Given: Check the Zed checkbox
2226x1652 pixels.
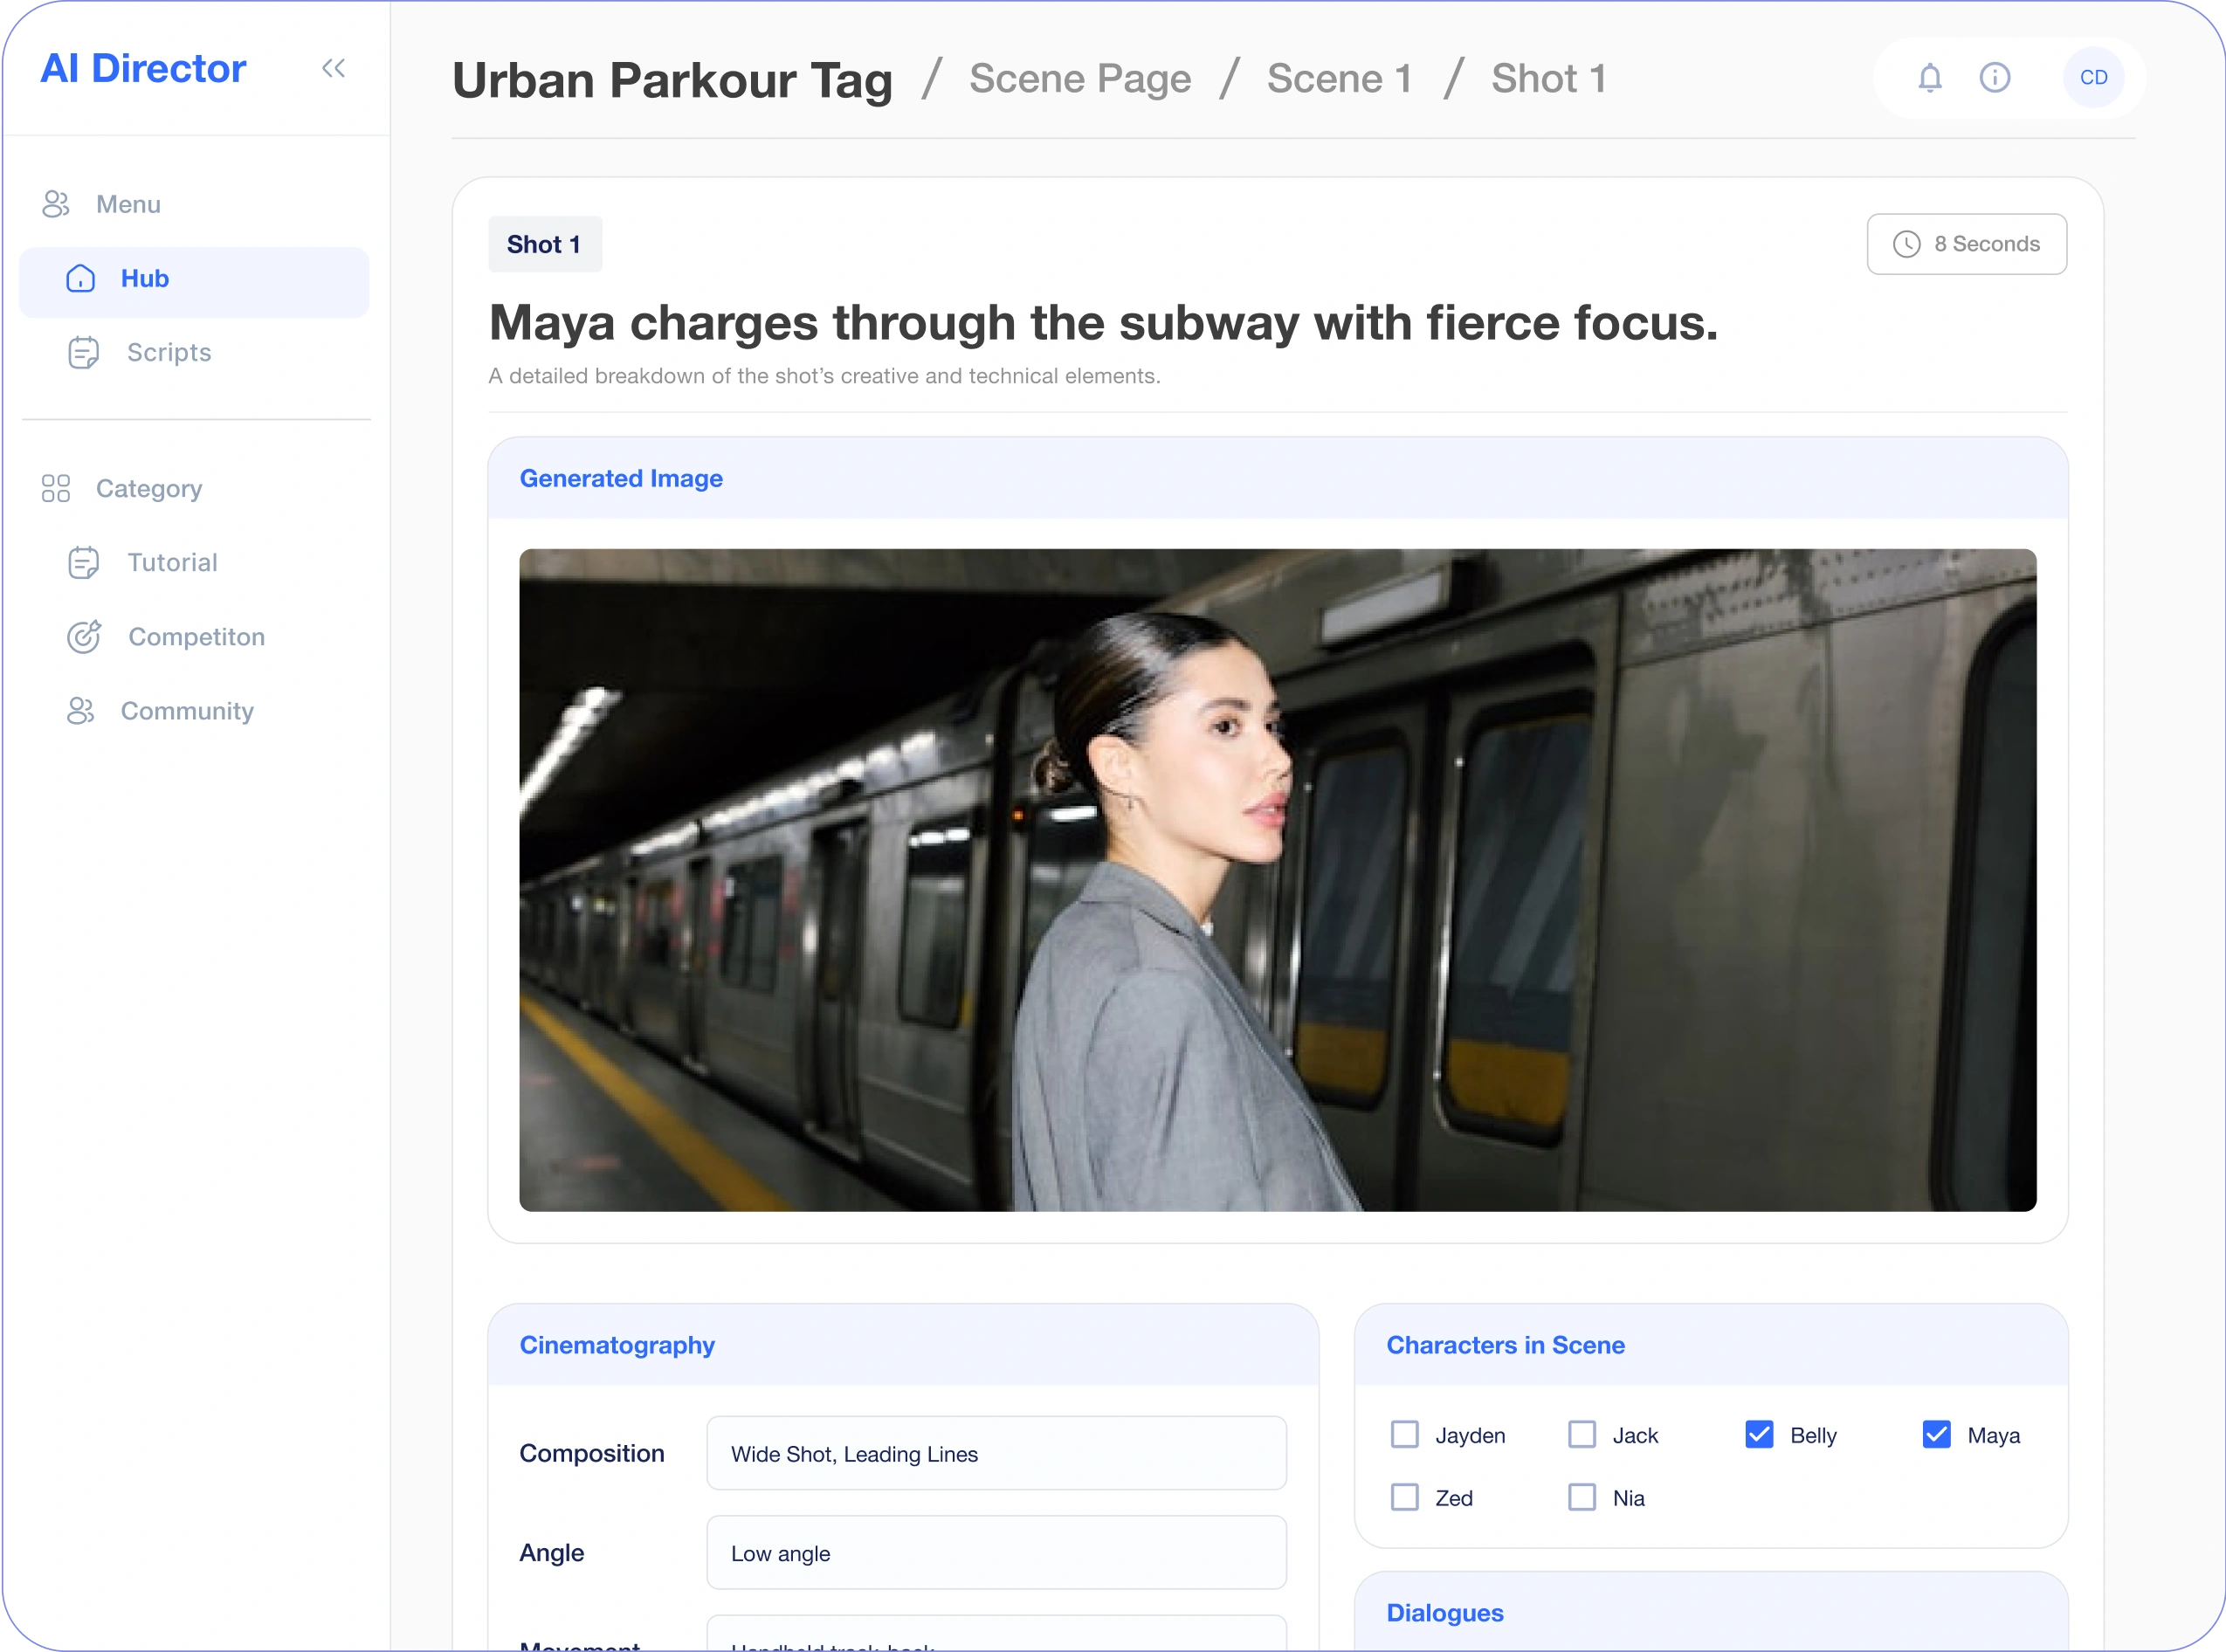Looking at the screenshot, I should click(x=1404, y=1496).
